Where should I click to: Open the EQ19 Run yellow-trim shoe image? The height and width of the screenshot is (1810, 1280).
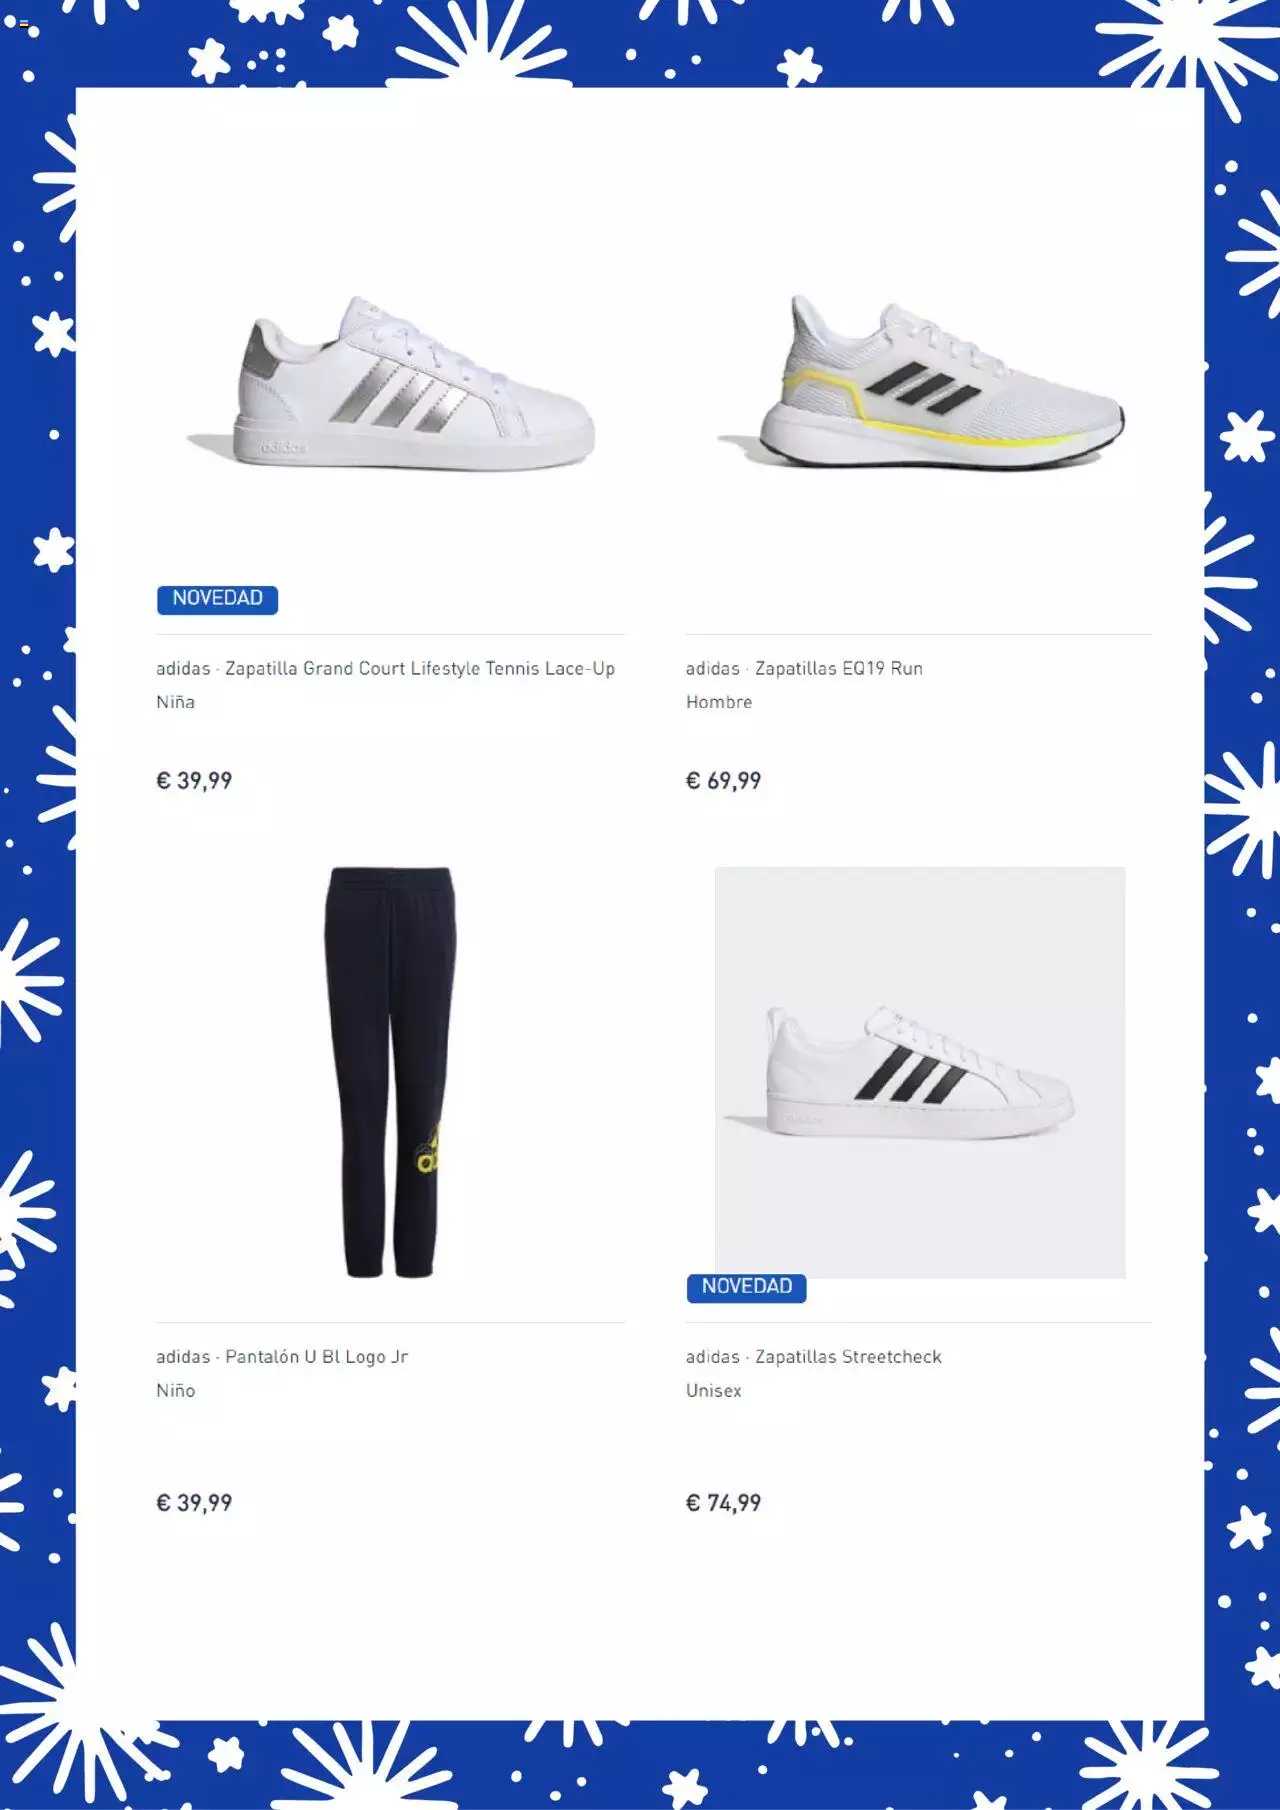(x=921, y=382)
